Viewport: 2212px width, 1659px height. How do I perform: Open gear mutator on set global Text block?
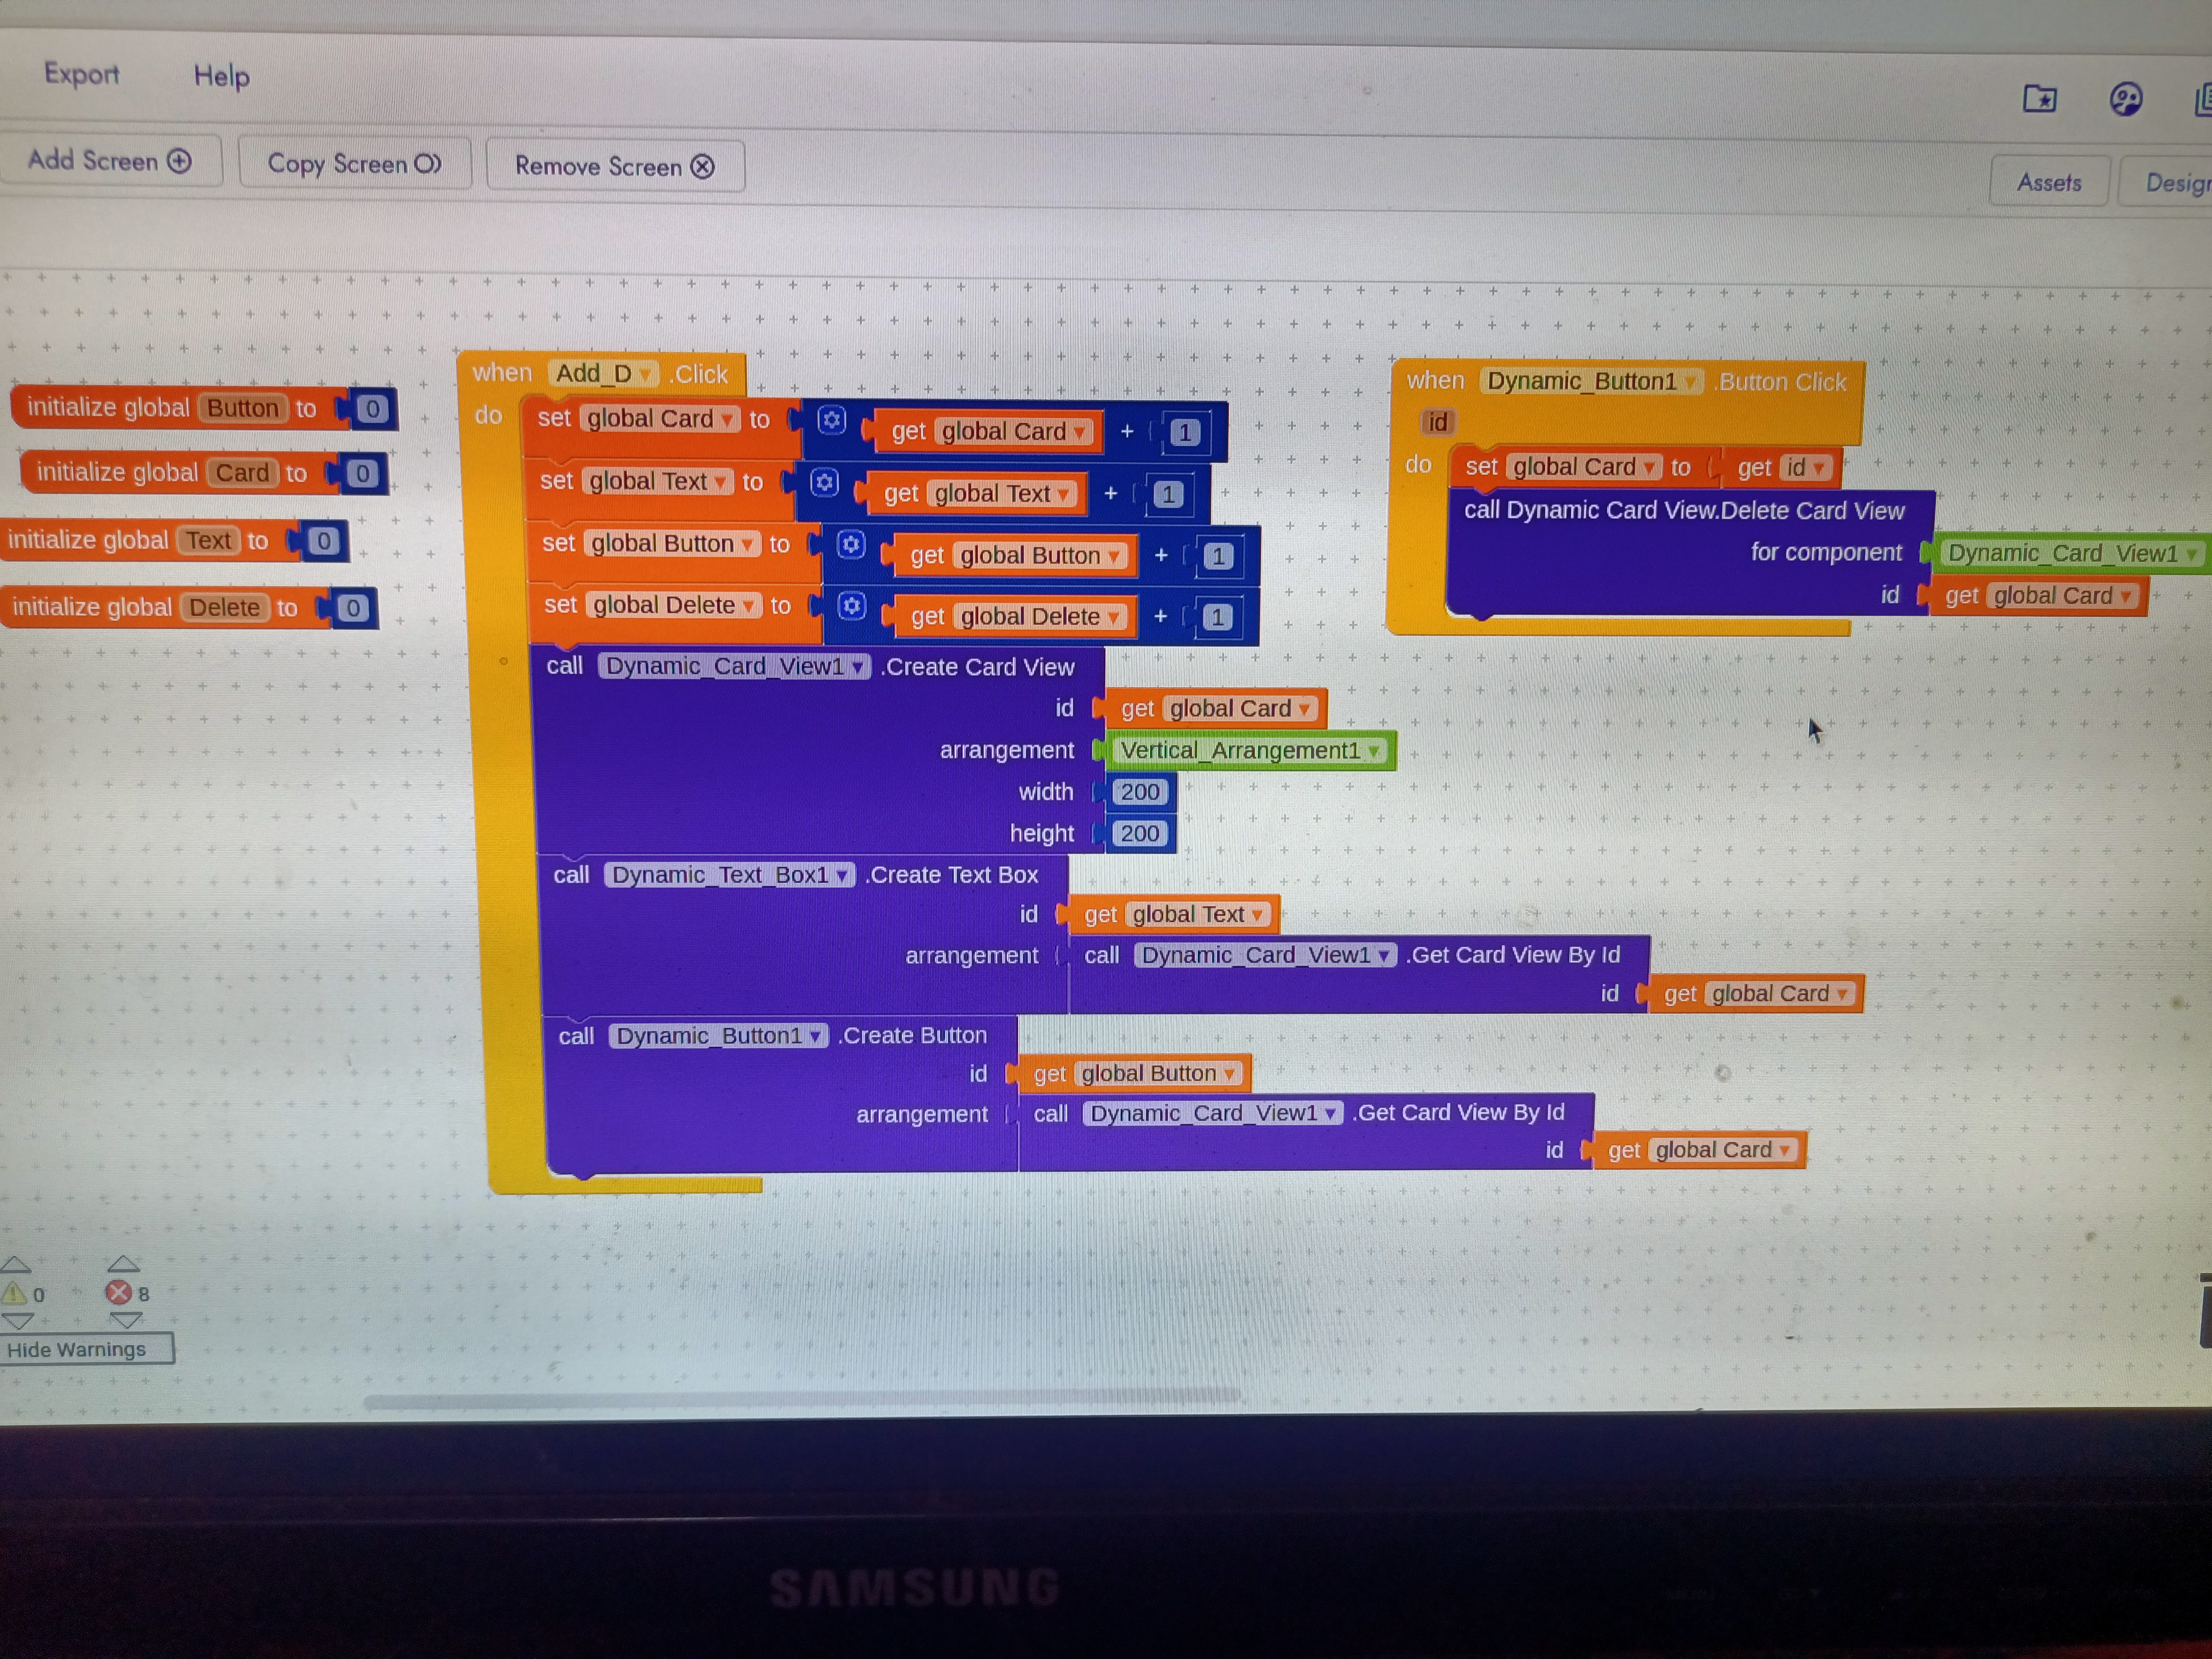(824, 483)
